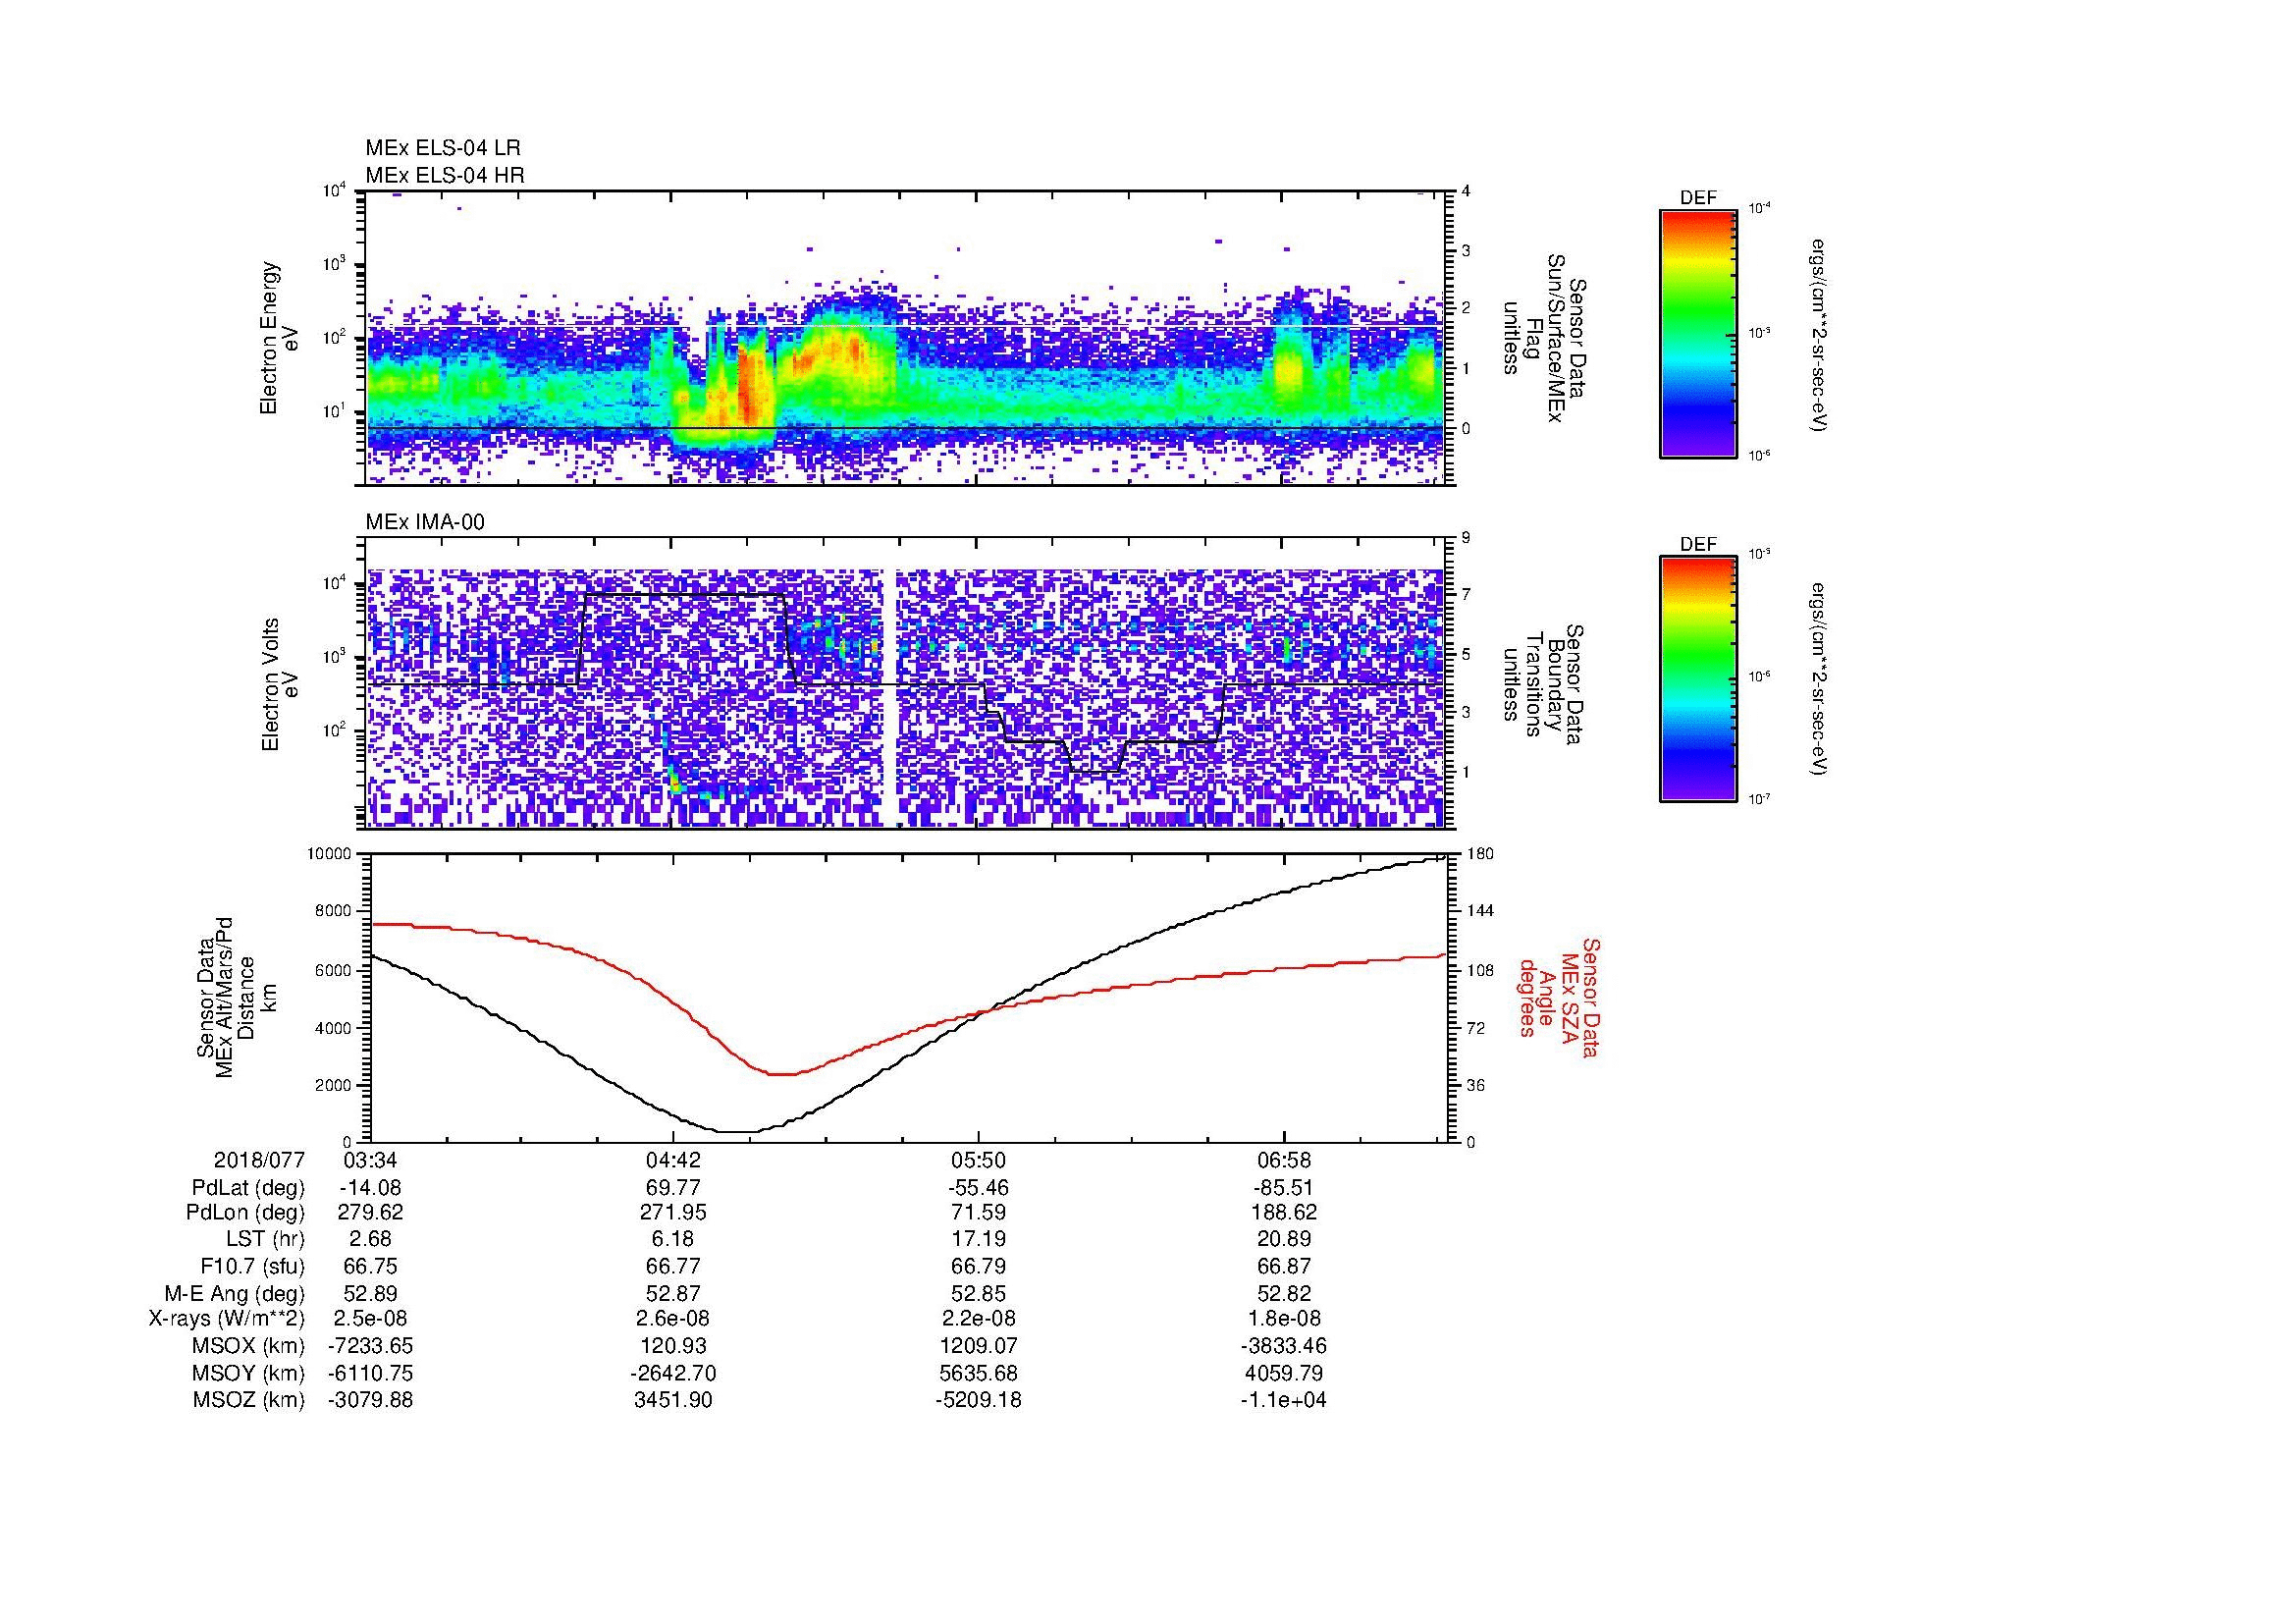Screen dimensions: 2296x1623
Task: Click the 'MSOX (km)' row label
Action: [249, 1347]
